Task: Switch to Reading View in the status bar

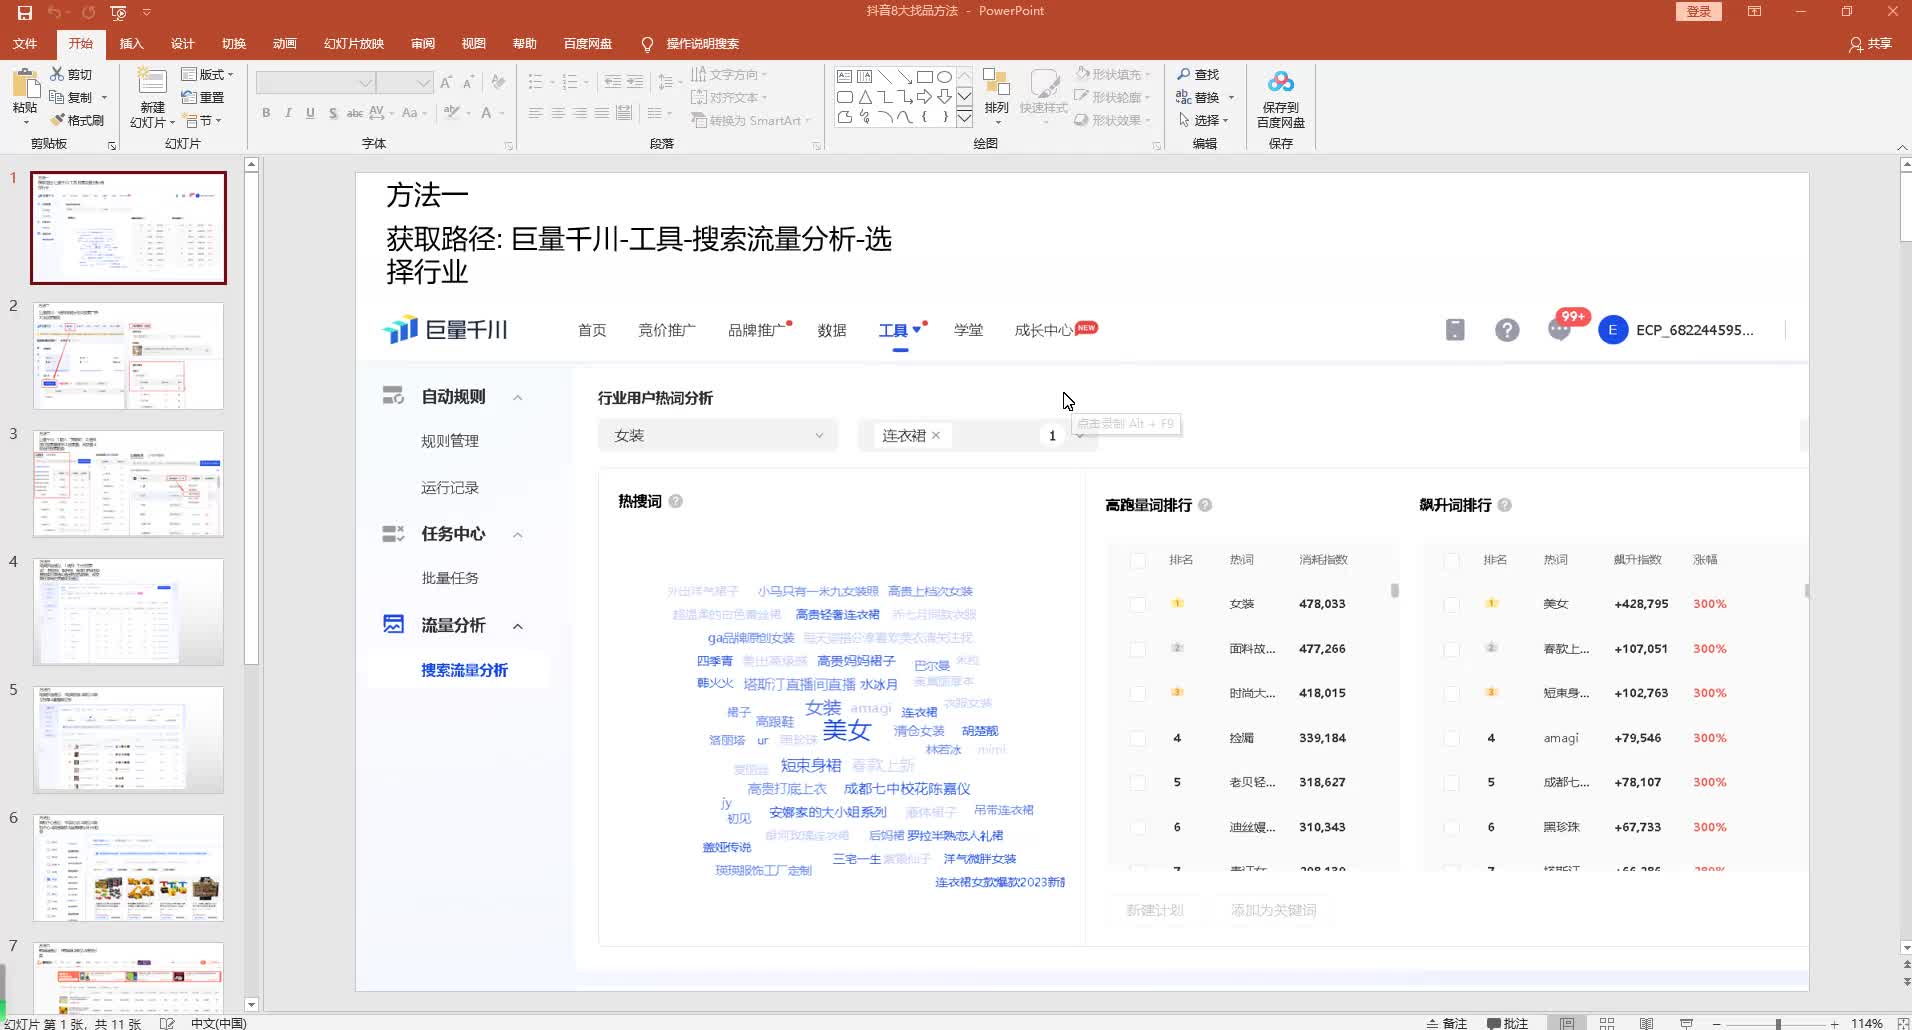Action: [1646, 1023]
